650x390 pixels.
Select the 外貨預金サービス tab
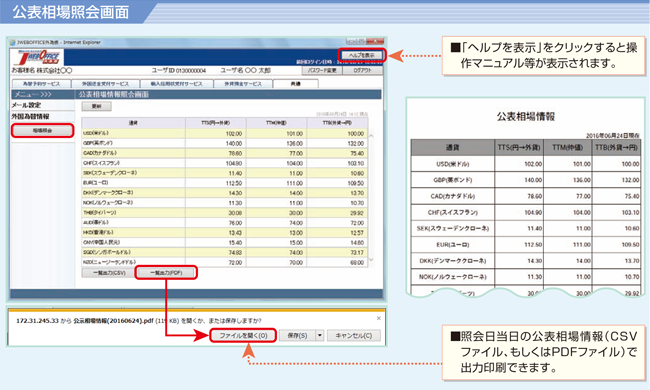point(243,84)
